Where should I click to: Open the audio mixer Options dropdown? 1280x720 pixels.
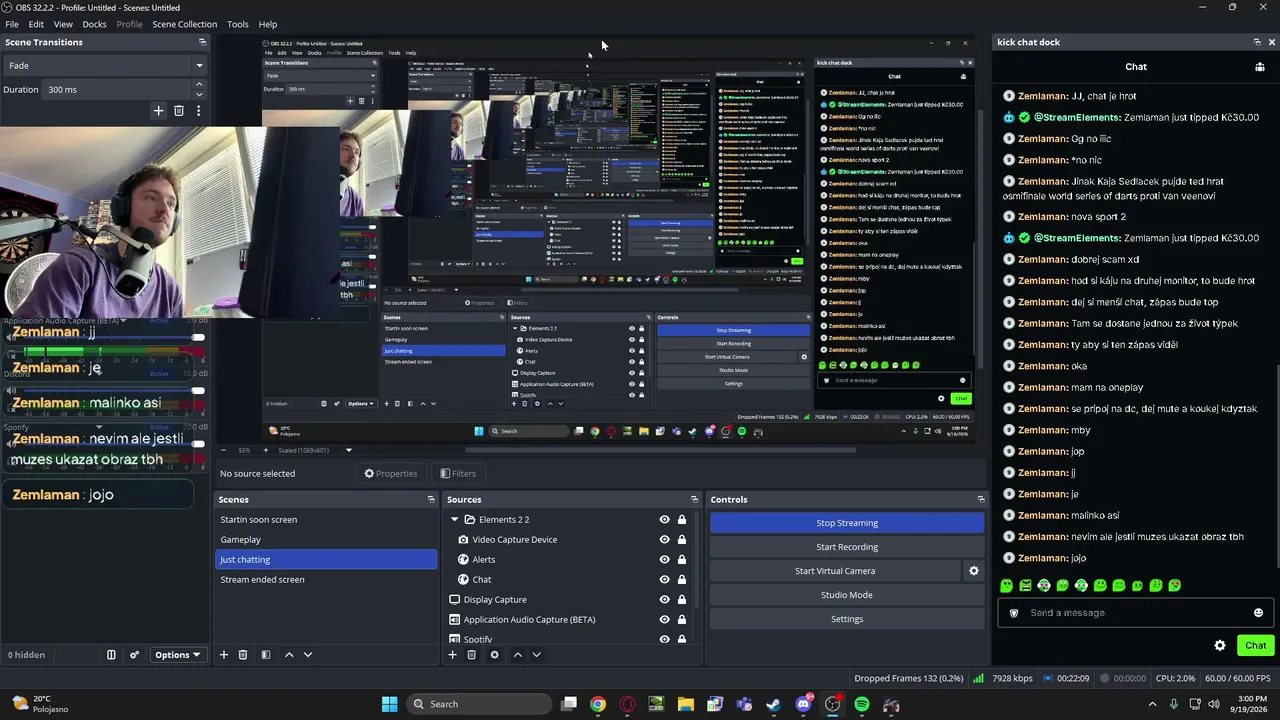coord(177,655)
